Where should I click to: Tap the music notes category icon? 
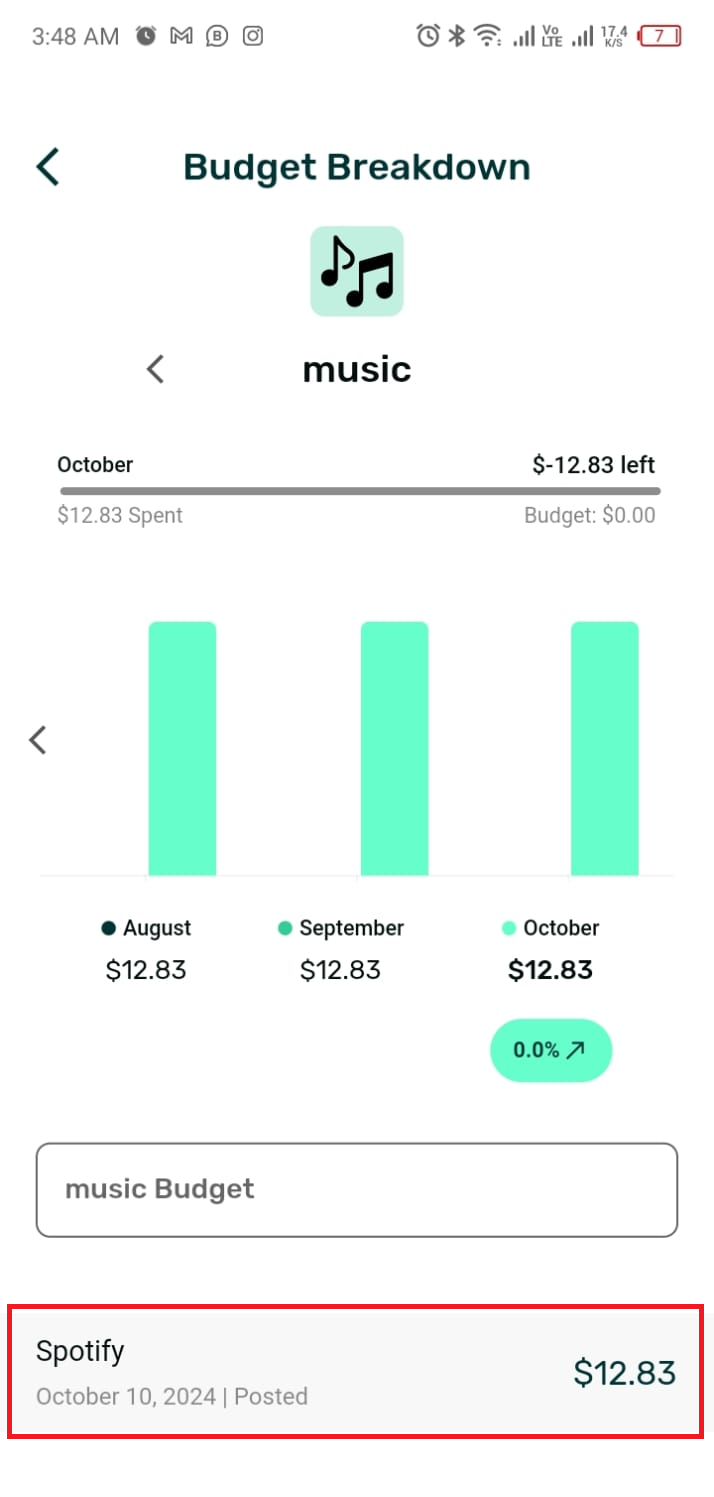tap(357, 271)
